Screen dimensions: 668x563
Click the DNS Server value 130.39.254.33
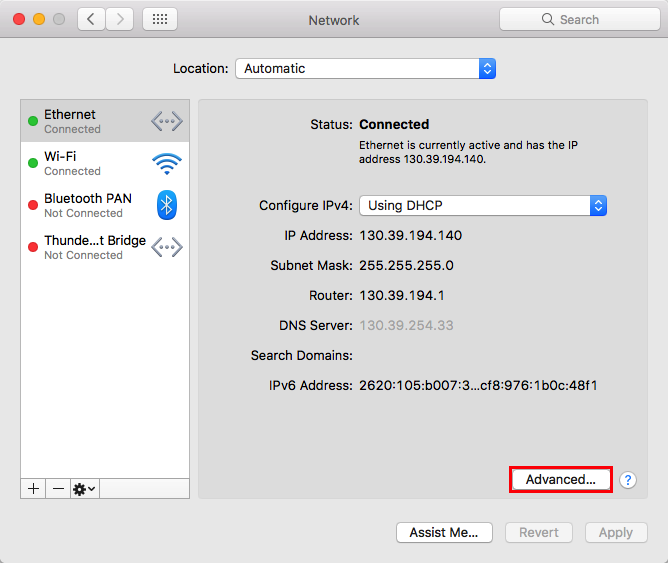point(406,325)
